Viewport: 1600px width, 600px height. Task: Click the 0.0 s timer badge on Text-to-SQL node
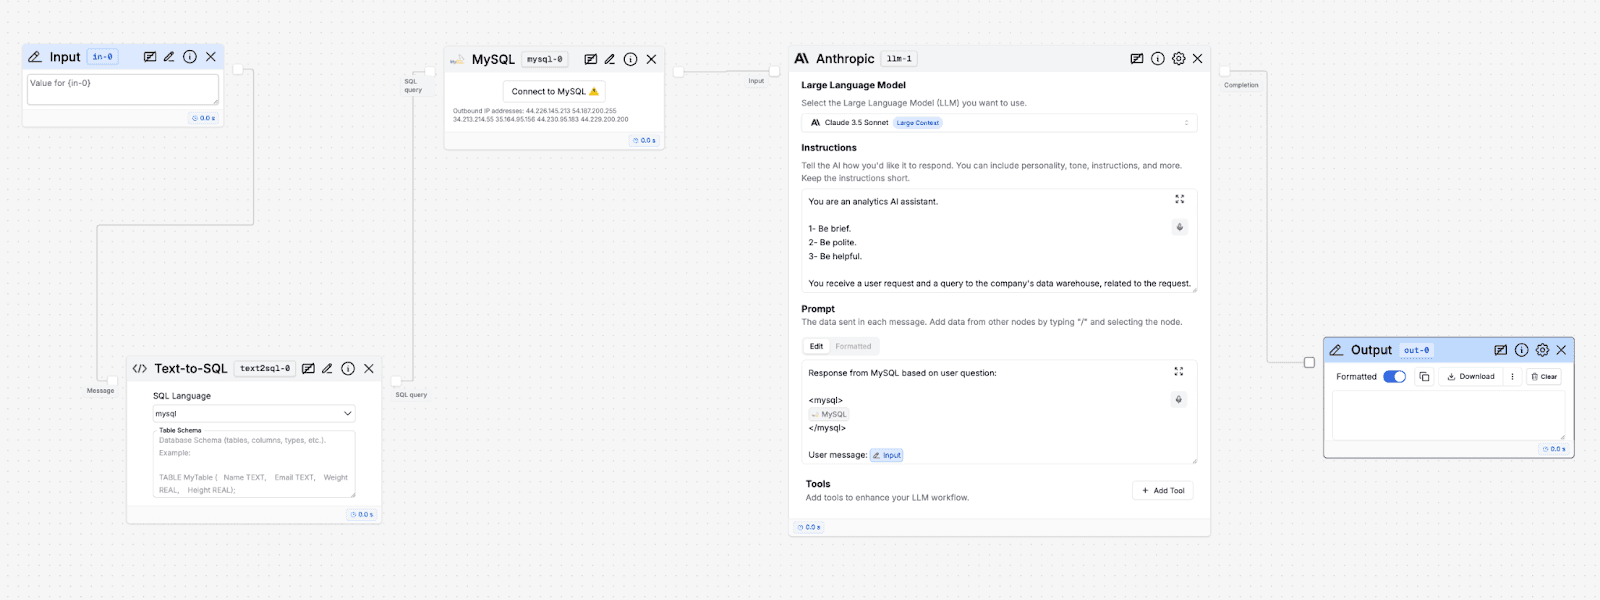click(362, 514)
